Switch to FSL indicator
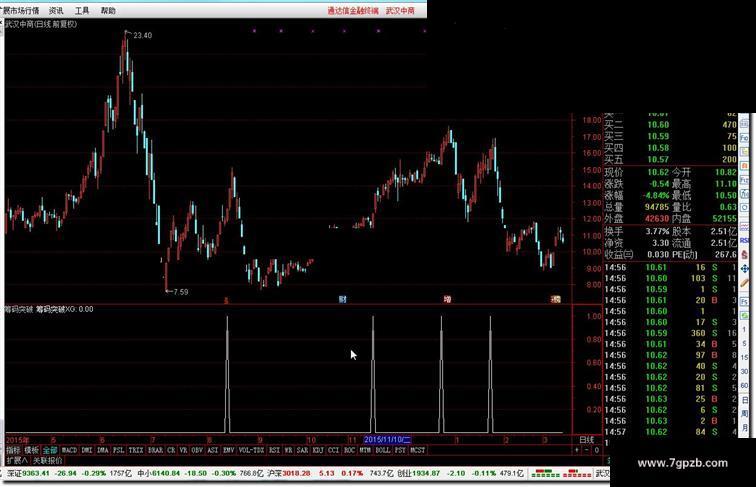The width and height of the screenshot is (756, 487). (119, 450)
